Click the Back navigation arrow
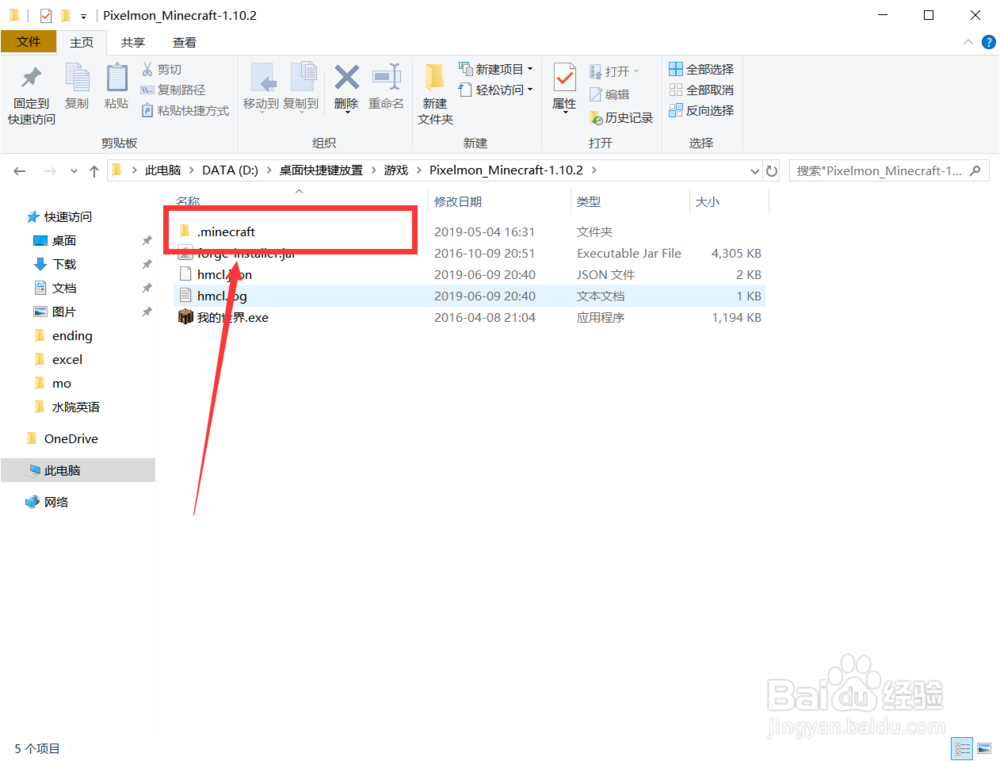Screen dimensions: 1000x761 pyautogui.click(x=20, y=171)
